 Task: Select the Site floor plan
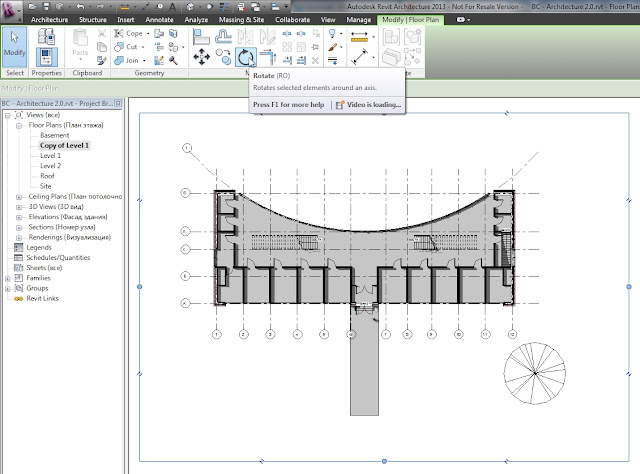click(x=45, y=186)
